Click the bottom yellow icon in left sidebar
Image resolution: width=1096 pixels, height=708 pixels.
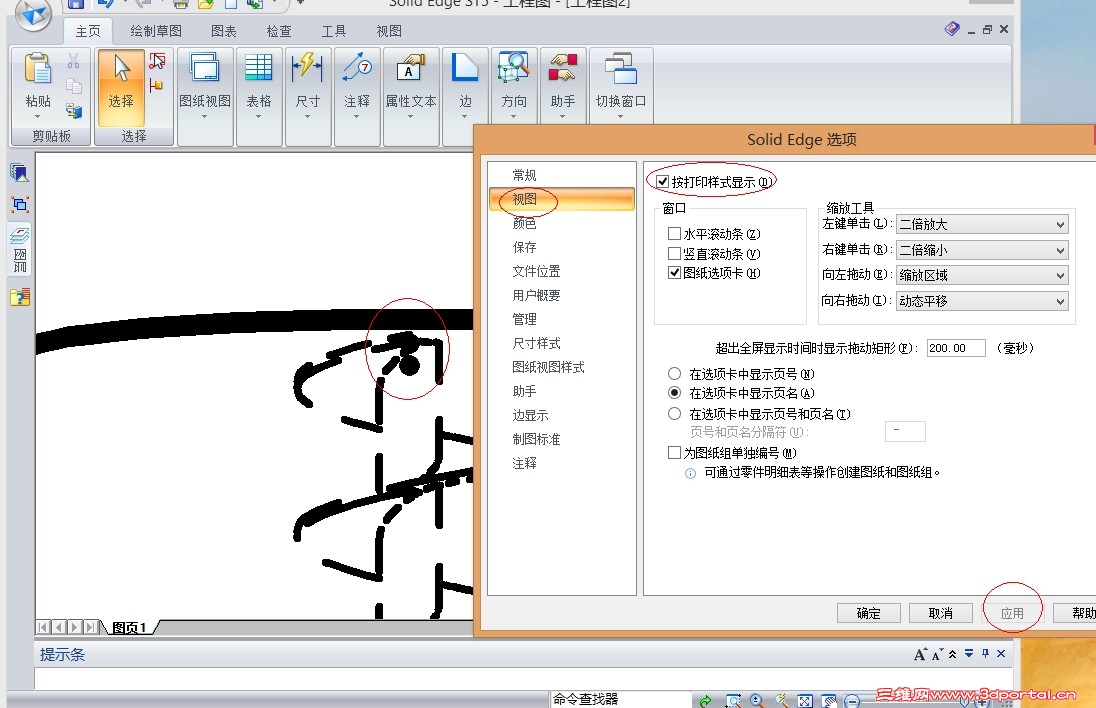[x=20, y=297]
